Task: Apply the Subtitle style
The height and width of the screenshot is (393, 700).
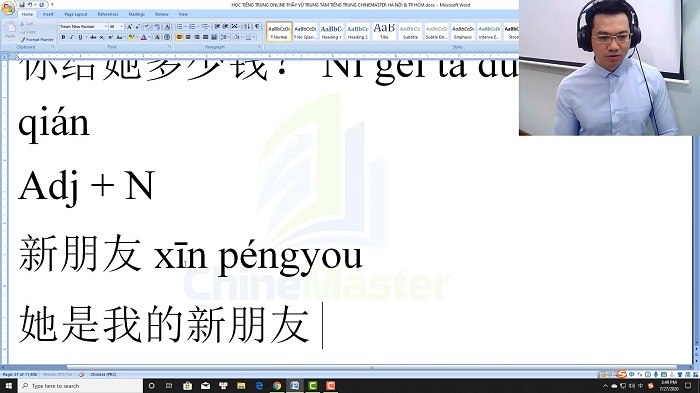Action: click(410, 32)
